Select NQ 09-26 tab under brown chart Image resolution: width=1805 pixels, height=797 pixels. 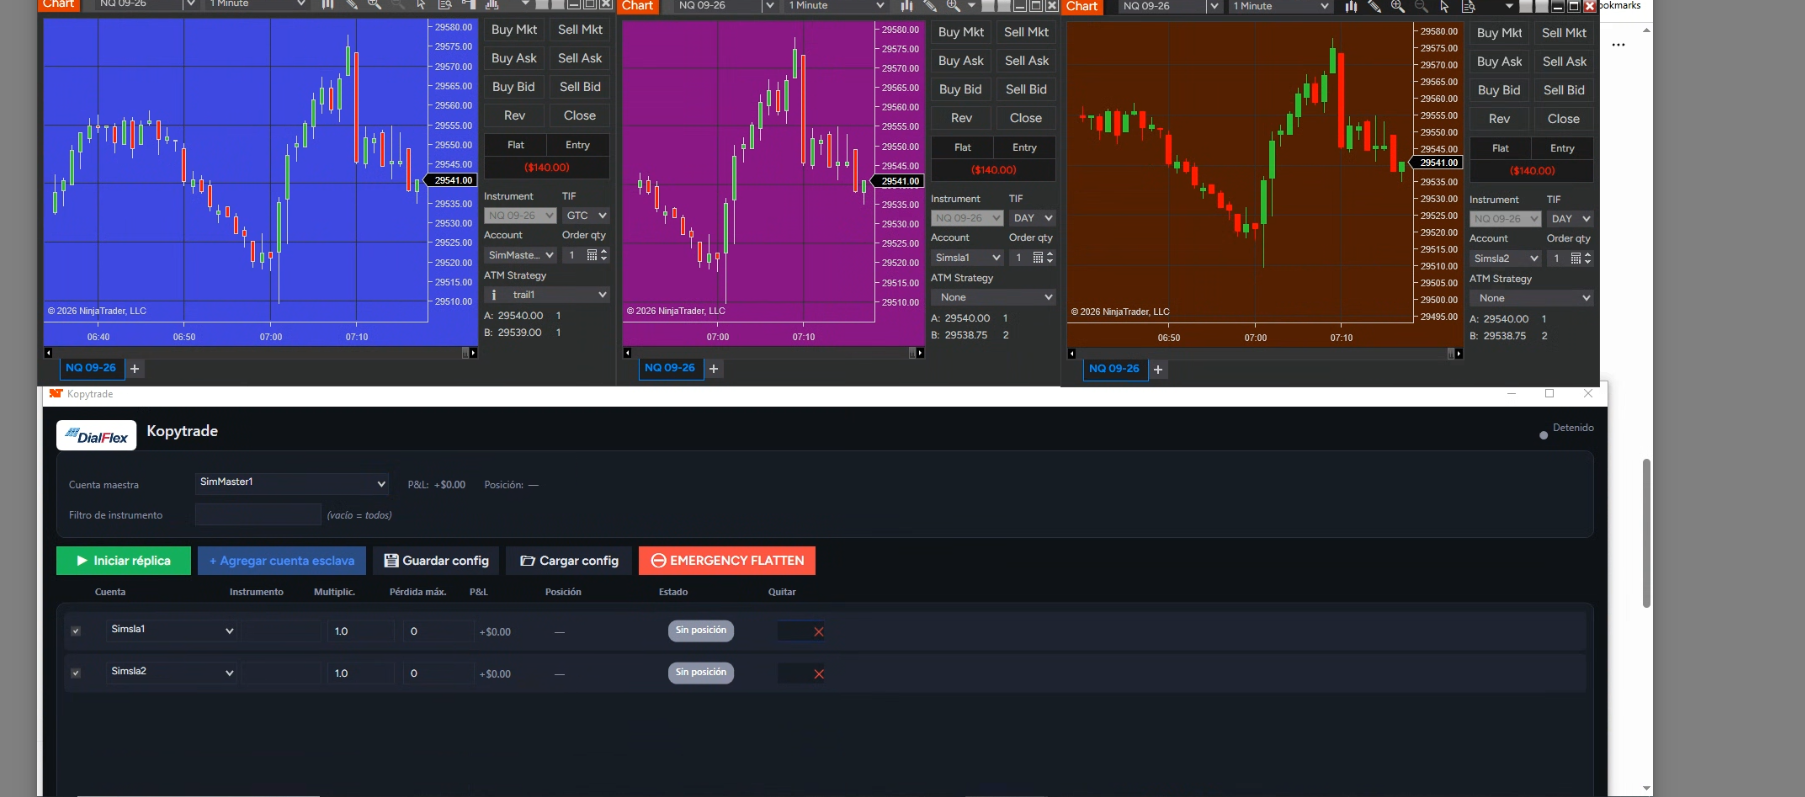pyautogui.click(x=1114, y=369)
